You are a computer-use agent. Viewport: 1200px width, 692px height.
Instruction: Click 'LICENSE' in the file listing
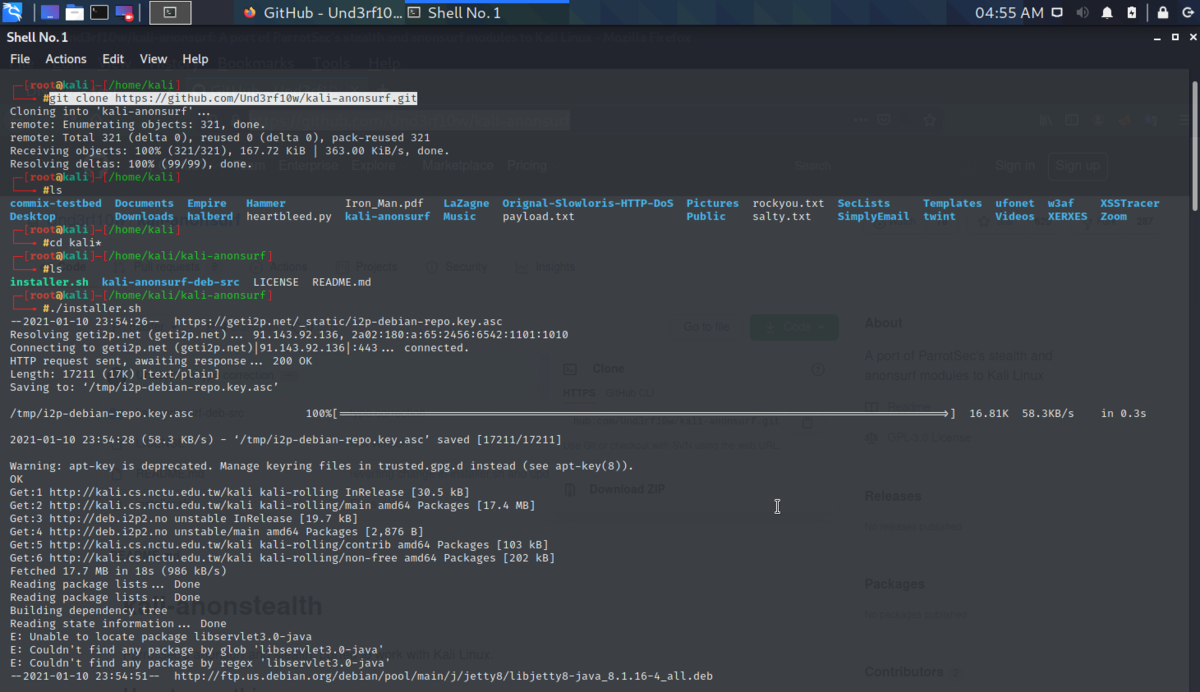click(275, 282)
